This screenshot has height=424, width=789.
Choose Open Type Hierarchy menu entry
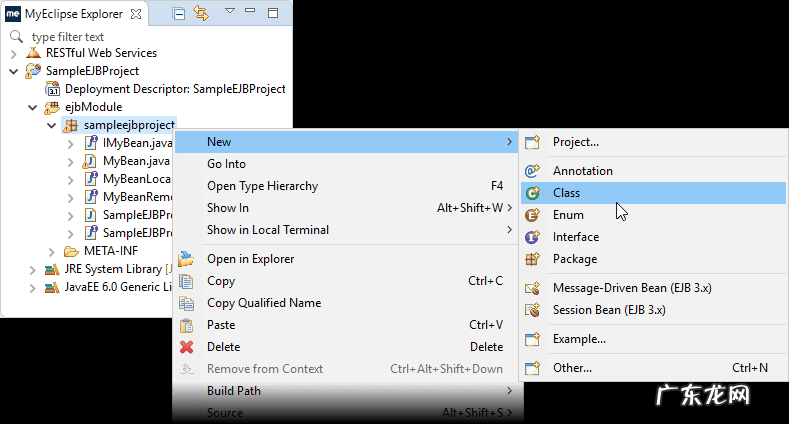pos(262,186)
